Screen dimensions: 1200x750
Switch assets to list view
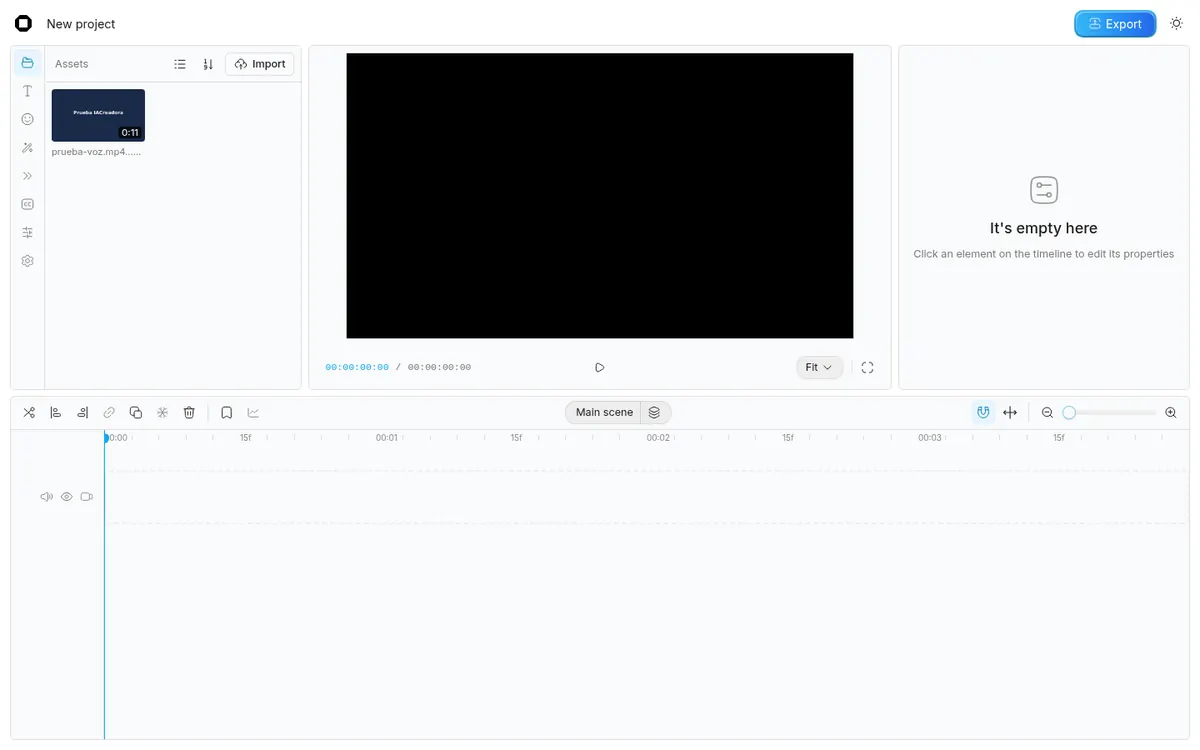tap(180, 64)
